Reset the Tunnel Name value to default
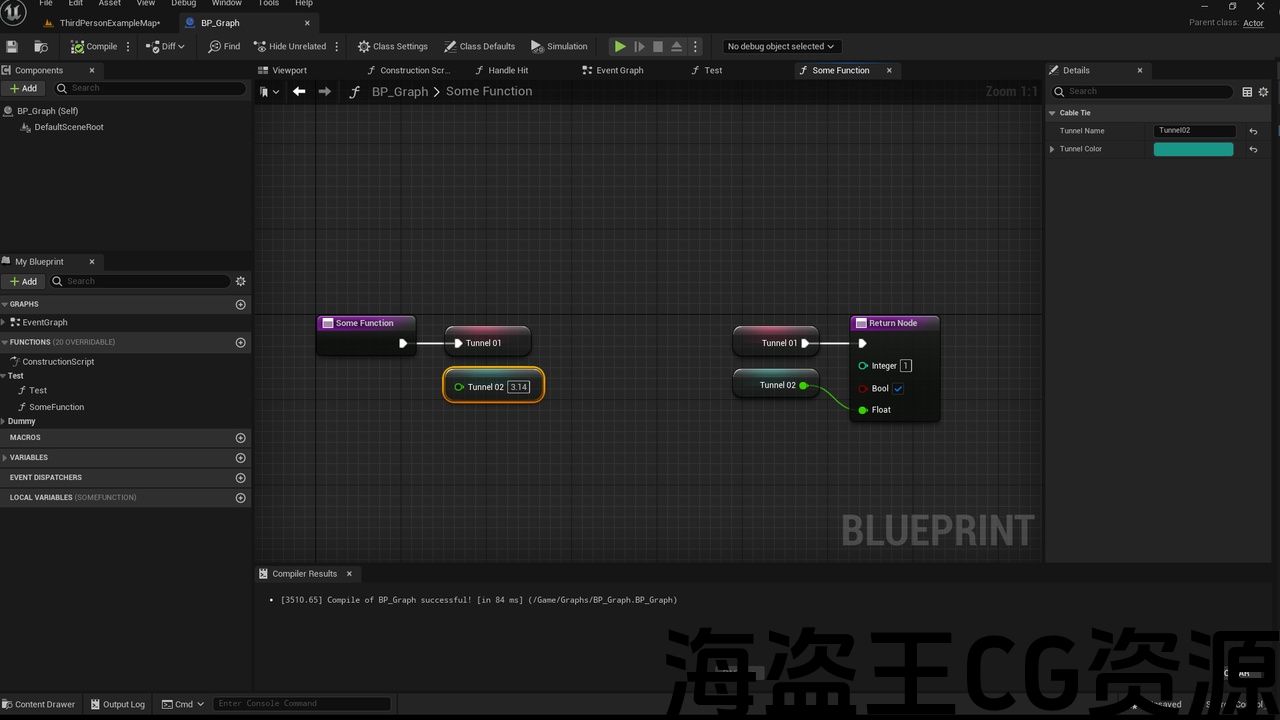Viewport: 1280px width, 720px height. [1253, 131]
